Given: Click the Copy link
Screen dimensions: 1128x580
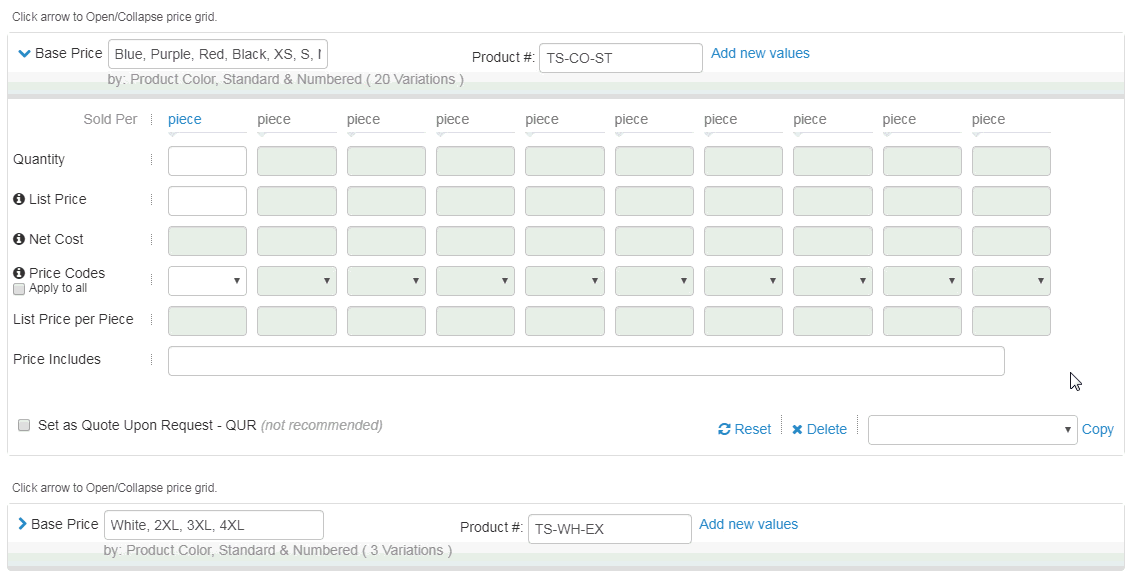Looking at the screenshot, I should (x=1098, y=430).
